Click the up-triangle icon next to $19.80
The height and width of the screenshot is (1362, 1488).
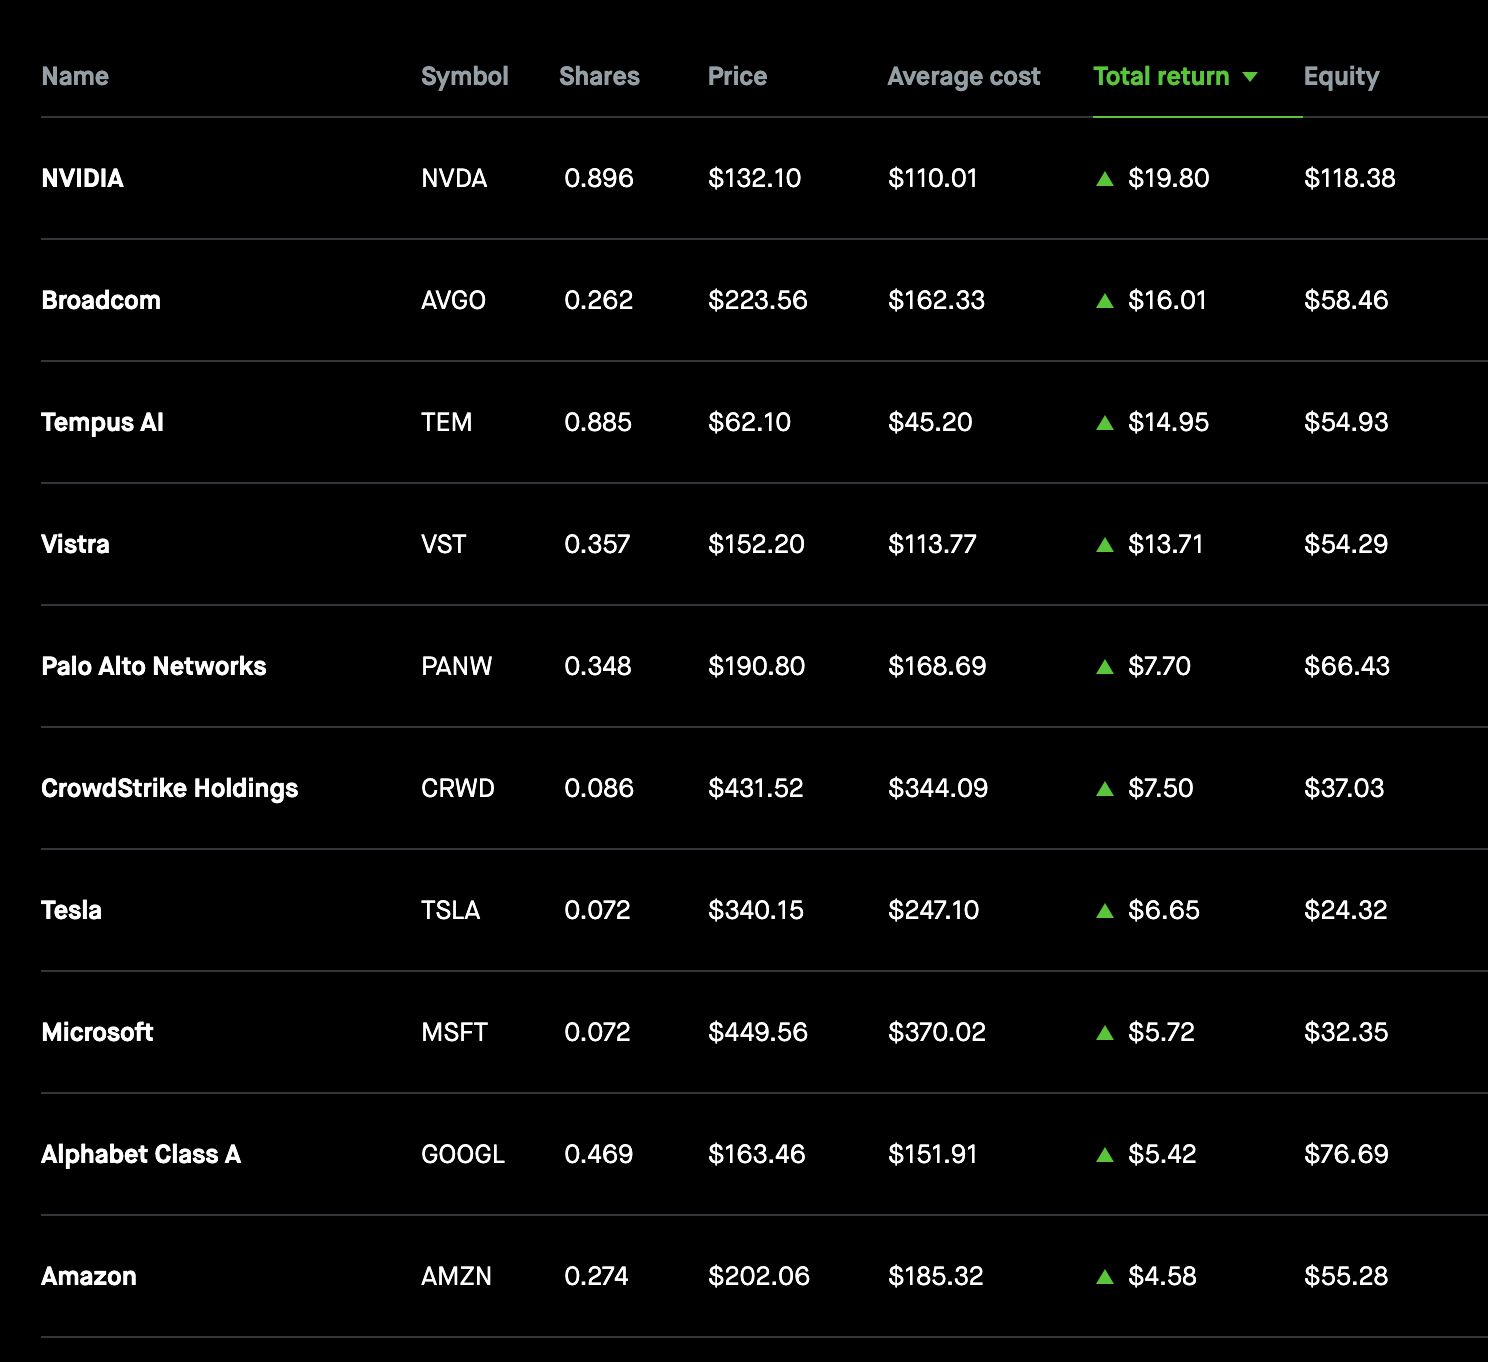pyautogui.click(x=1105, y=179)
